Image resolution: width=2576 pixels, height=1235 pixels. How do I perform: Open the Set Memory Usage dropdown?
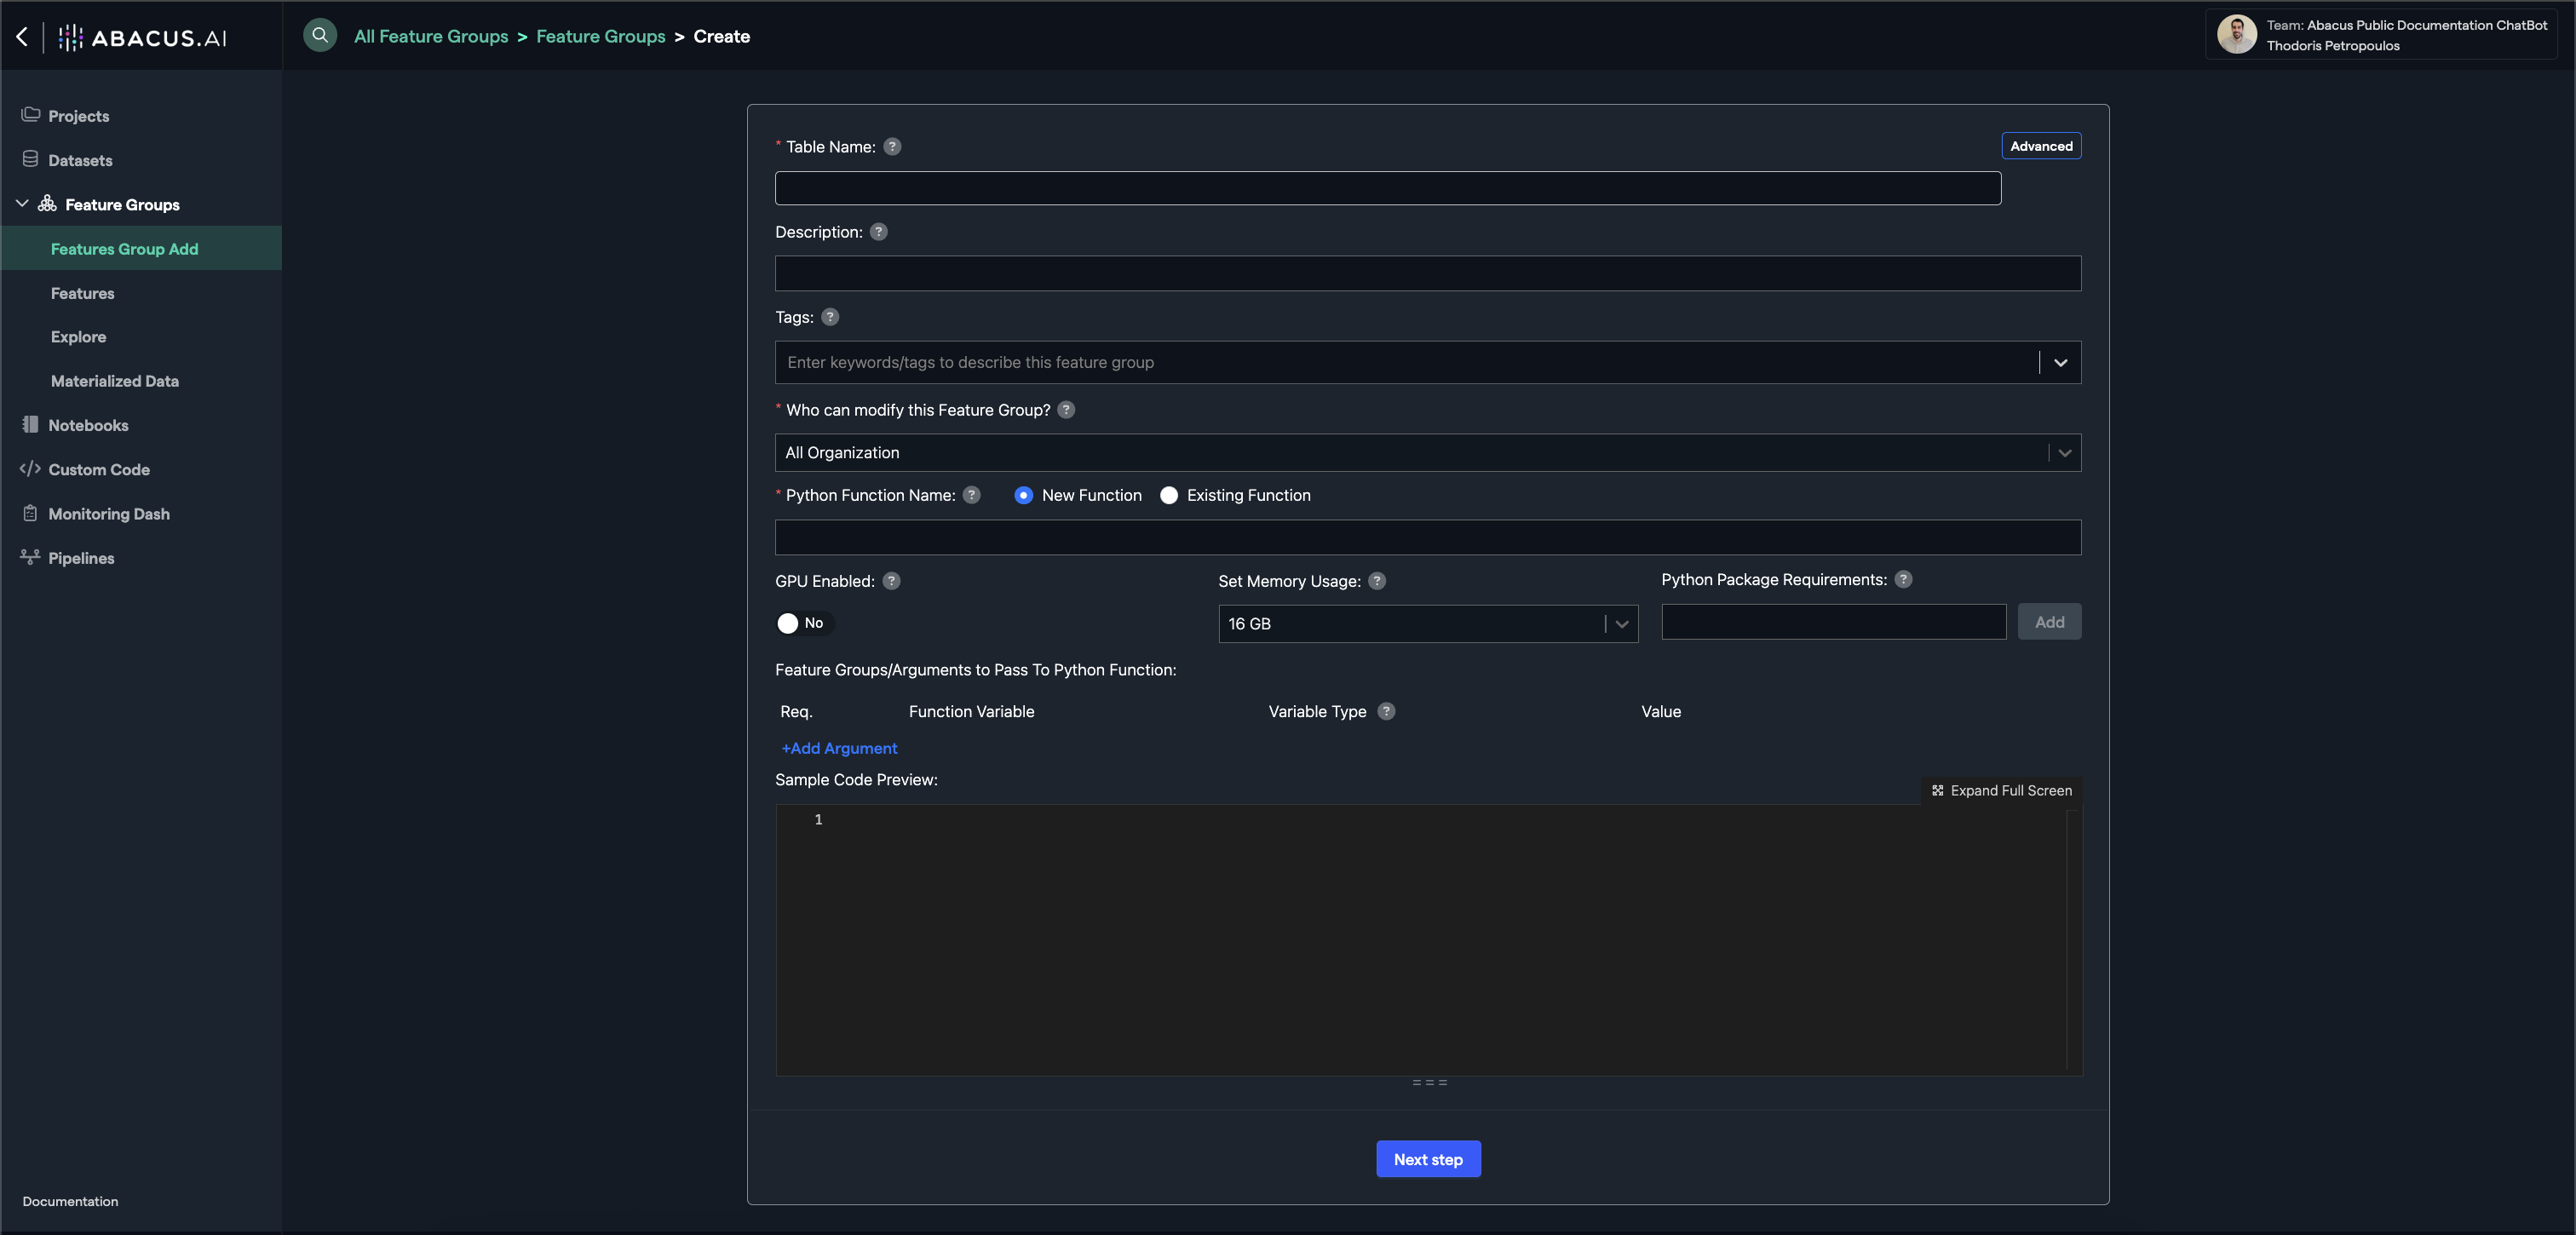click(1427, 623)
